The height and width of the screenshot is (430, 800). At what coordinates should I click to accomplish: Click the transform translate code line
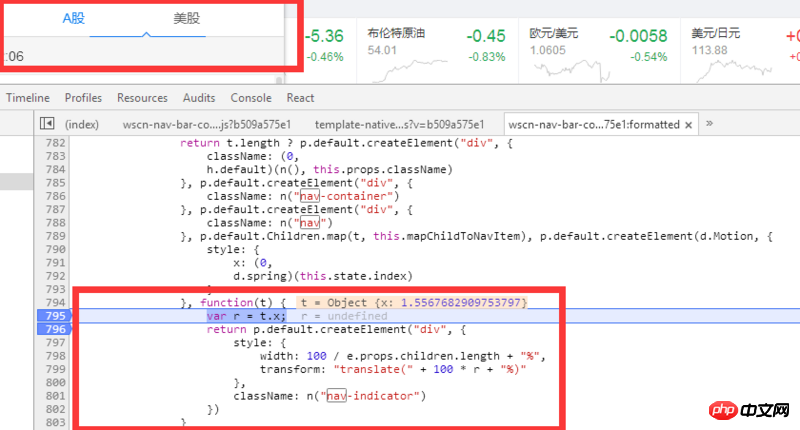point(393,369)
